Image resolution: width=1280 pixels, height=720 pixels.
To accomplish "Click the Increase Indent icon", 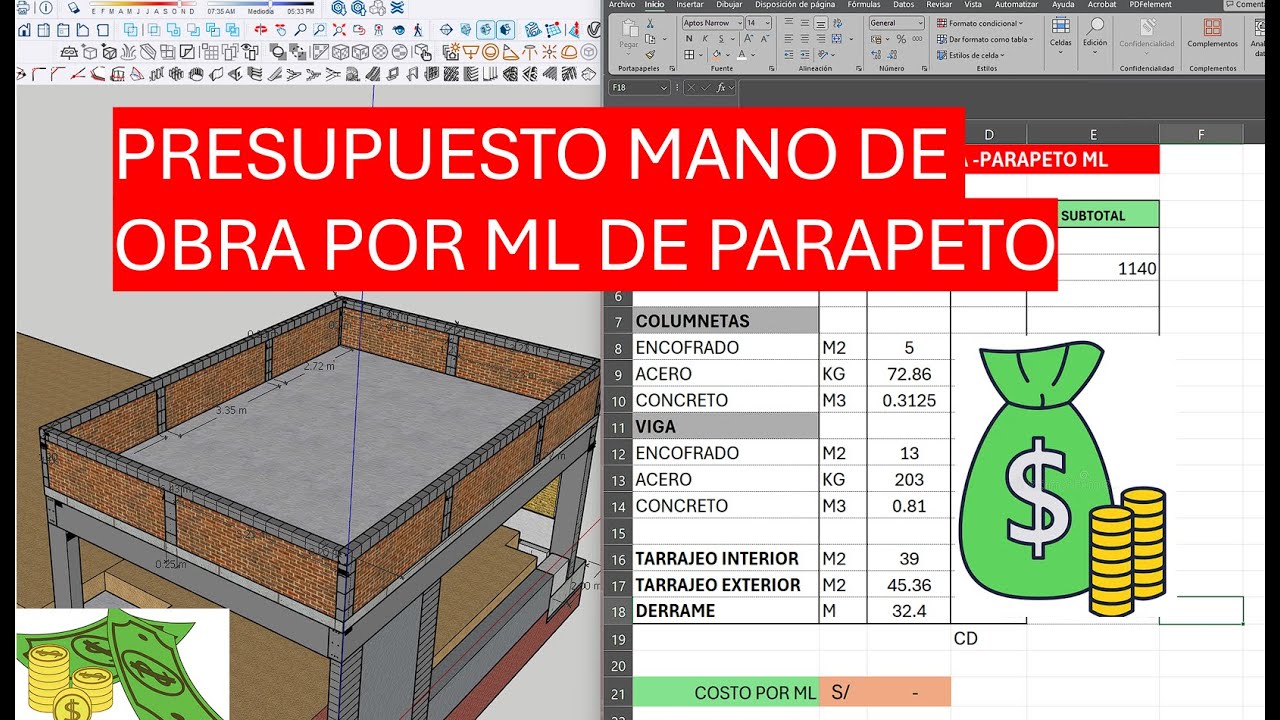I will (805, 55).
